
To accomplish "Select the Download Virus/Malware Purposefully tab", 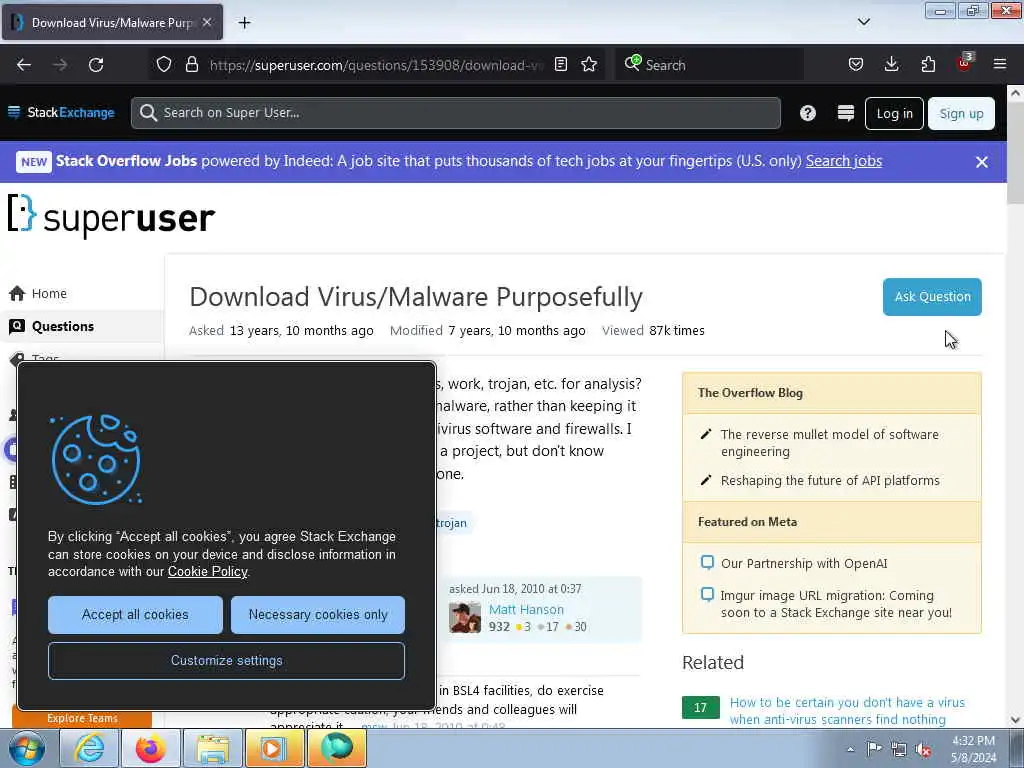I will pyautogui.click(x=112, y=22).
